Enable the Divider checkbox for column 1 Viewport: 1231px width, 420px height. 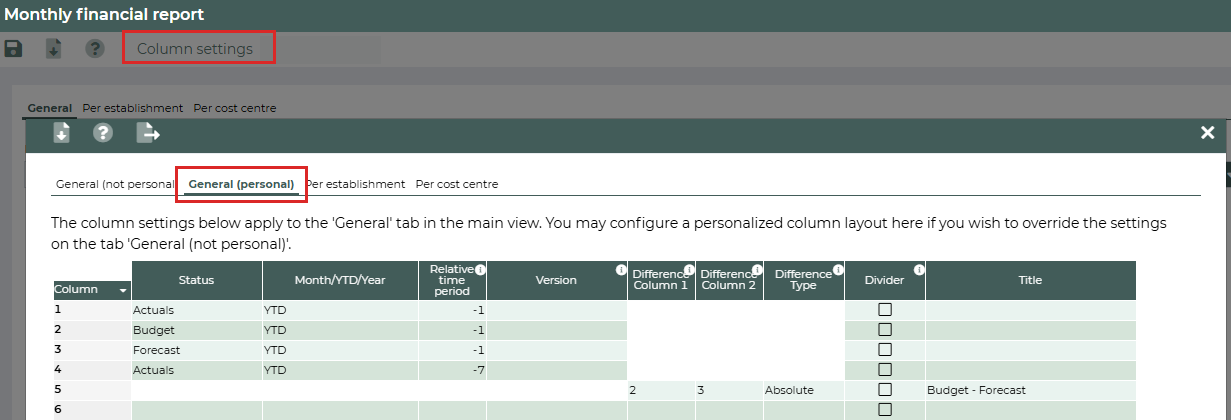884,310
